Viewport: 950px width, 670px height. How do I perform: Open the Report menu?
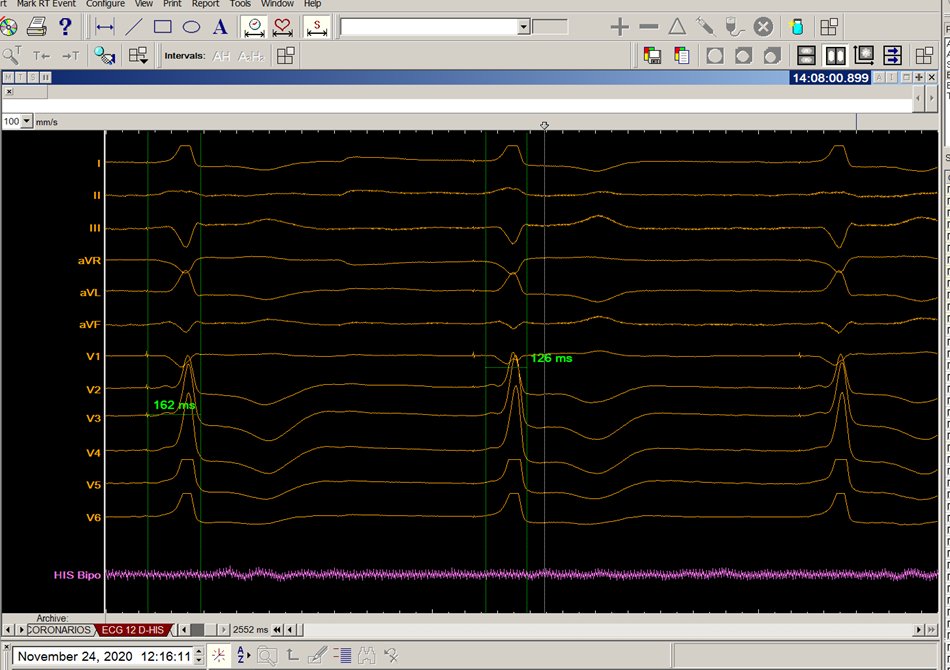205,4
